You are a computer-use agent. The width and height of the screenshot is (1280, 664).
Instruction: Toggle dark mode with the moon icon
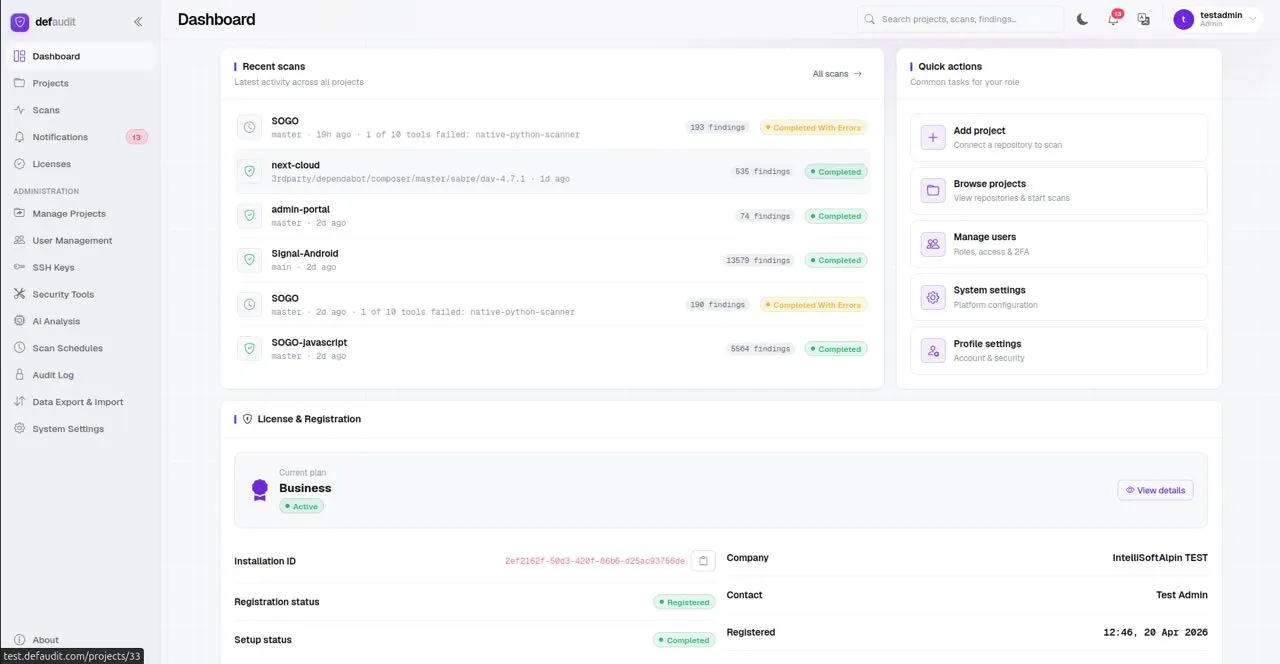click(x=1082, y=19)
